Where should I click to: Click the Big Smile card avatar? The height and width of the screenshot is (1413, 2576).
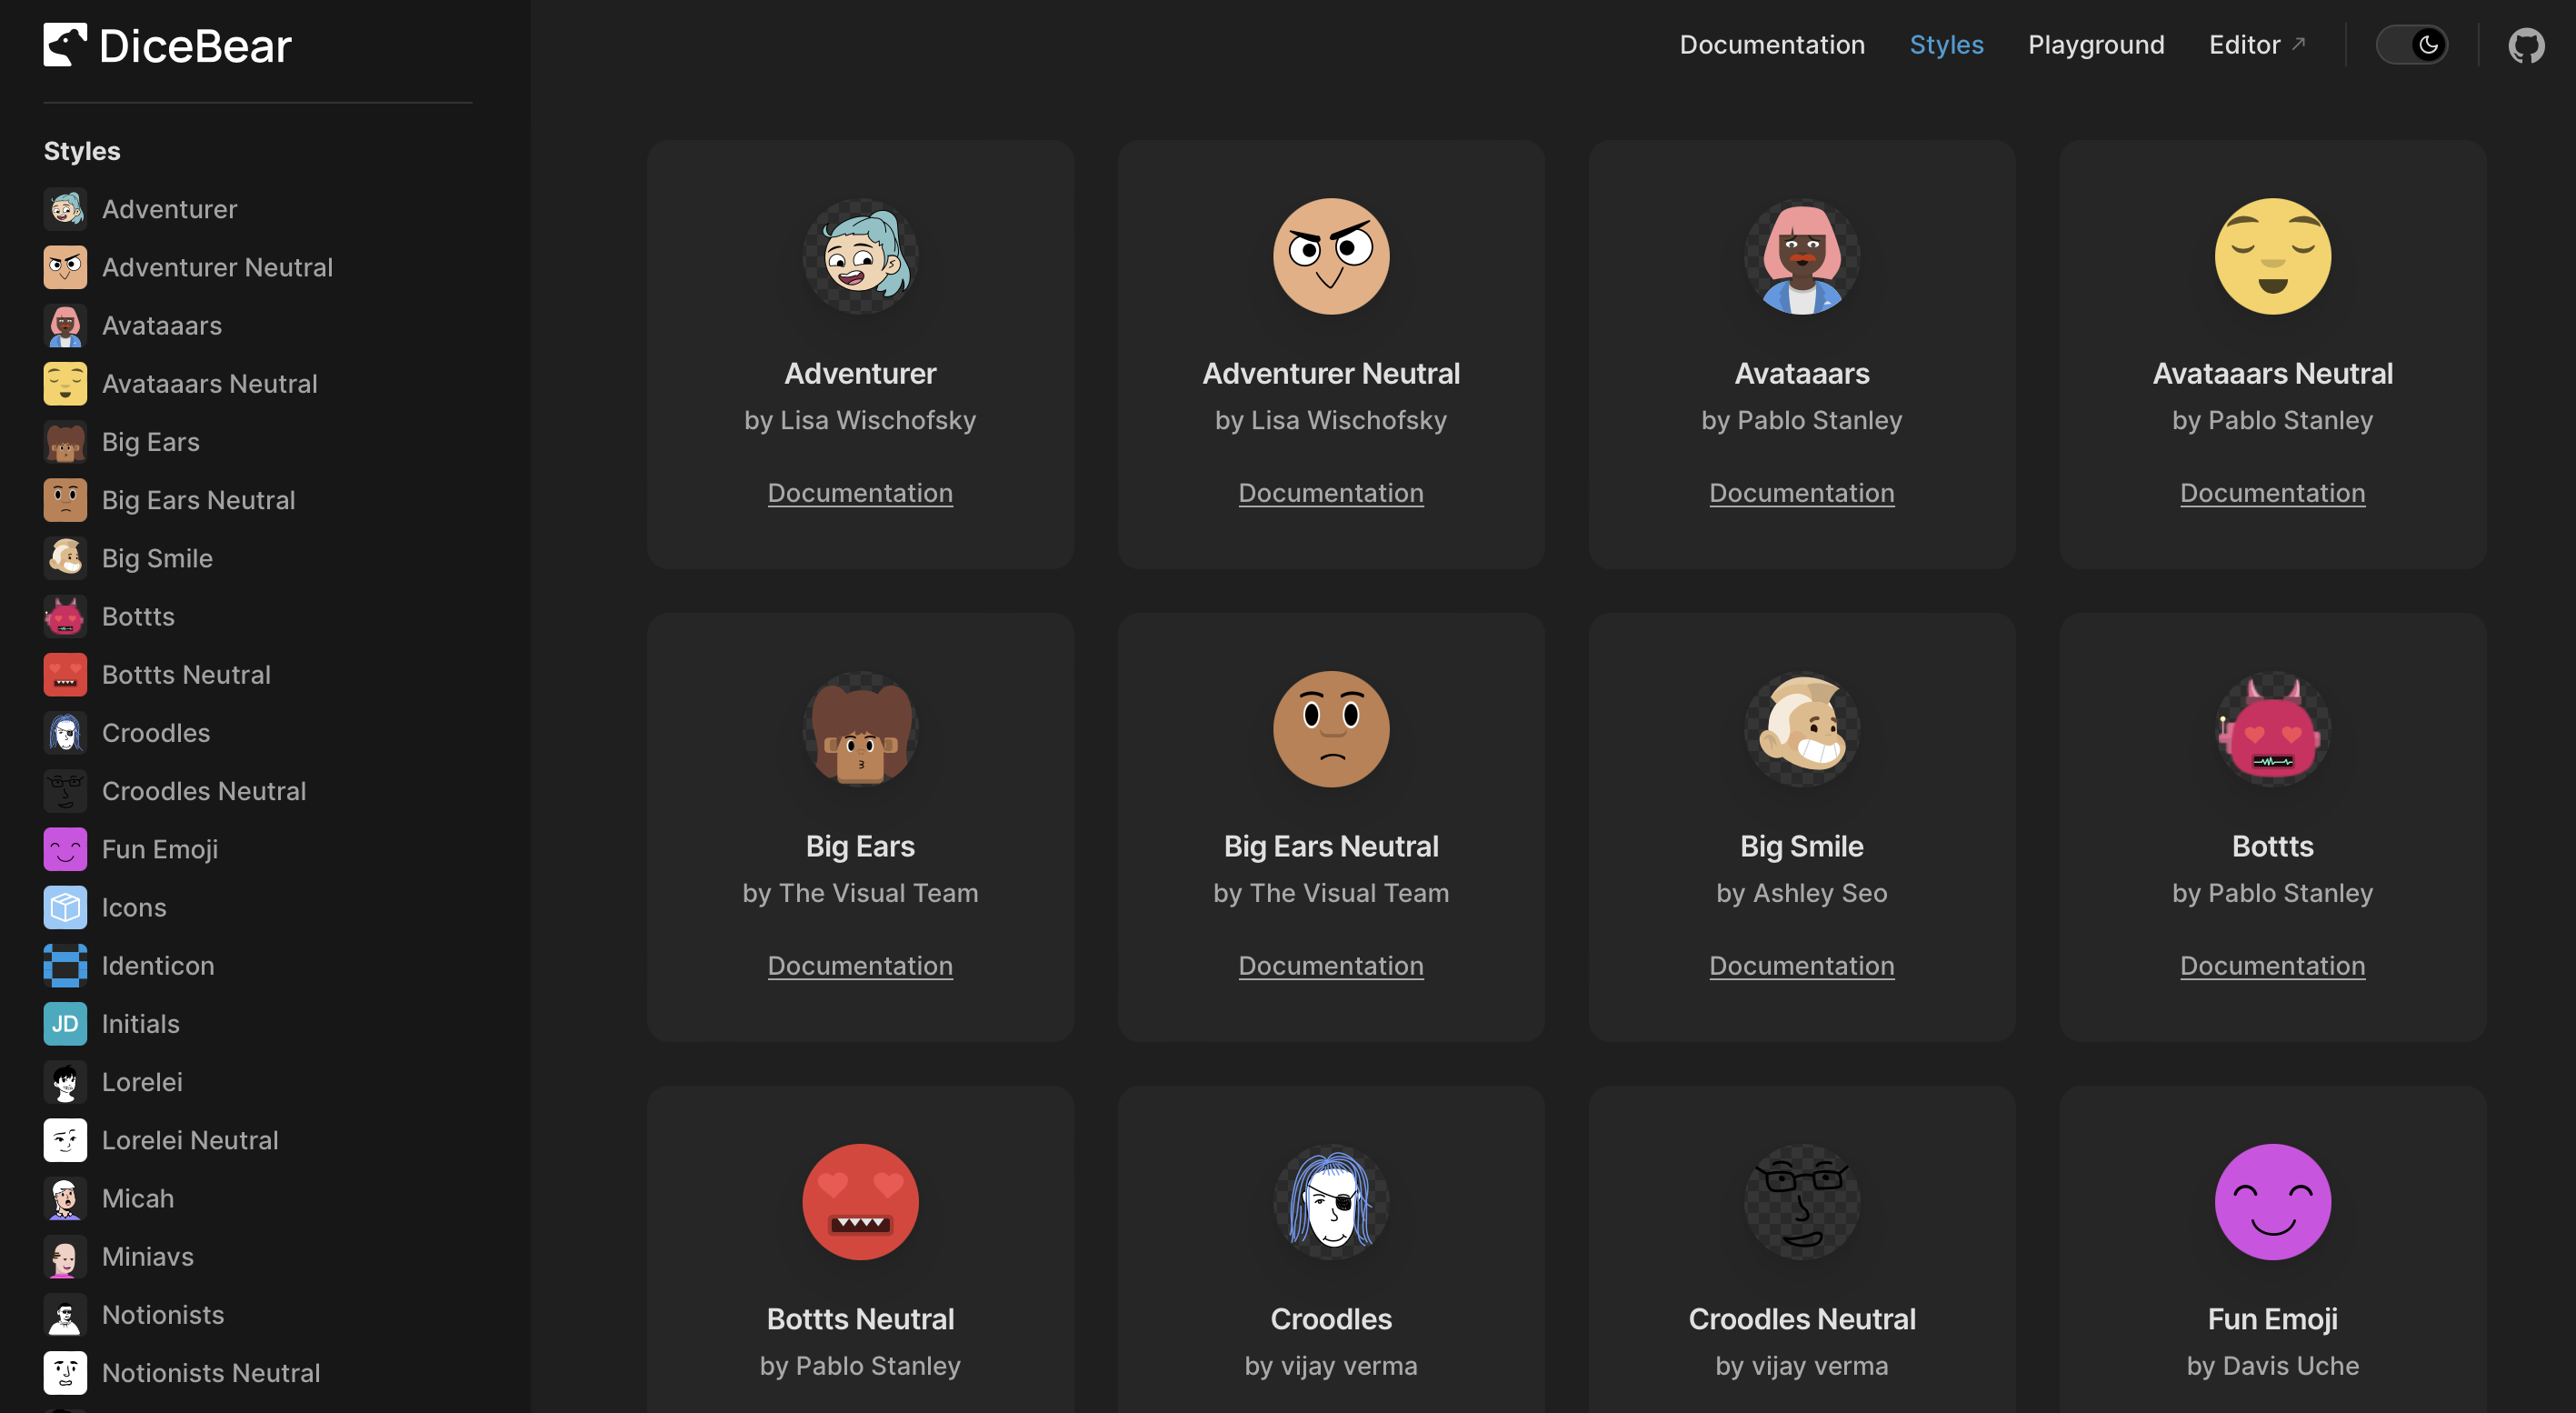1802,729
